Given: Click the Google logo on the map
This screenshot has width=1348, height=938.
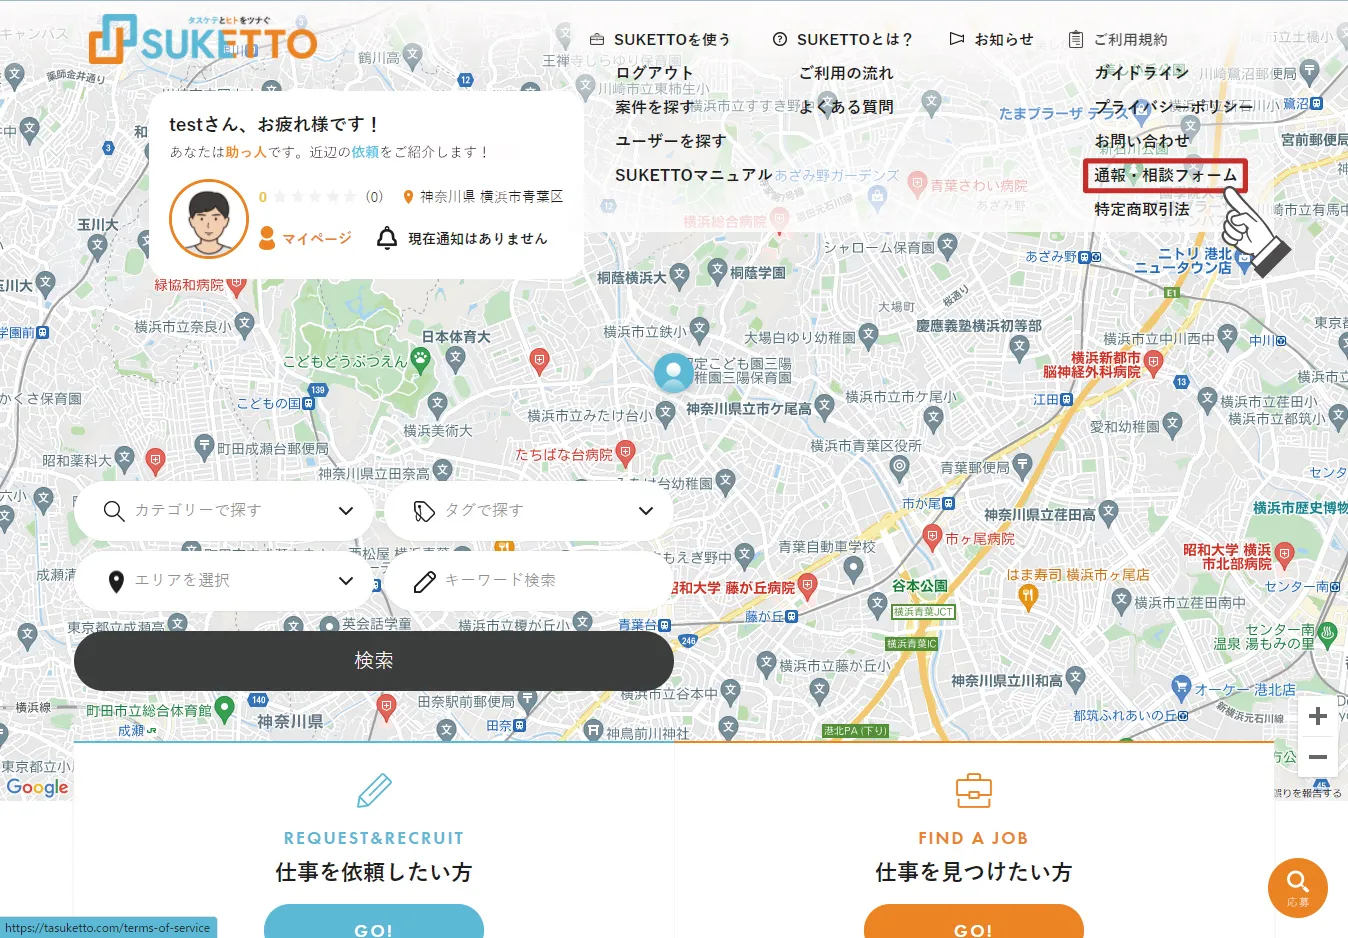Looking at the screenshot, I should click(37, 787).
